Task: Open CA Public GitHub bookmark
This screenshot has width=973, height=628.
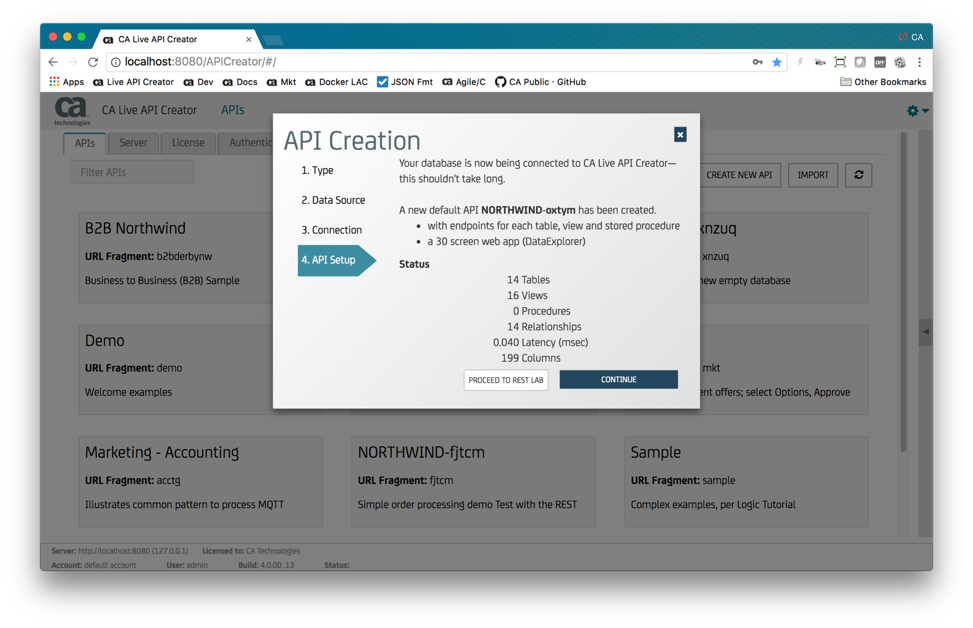Action: pyautogui.click(x=540, y=82)
